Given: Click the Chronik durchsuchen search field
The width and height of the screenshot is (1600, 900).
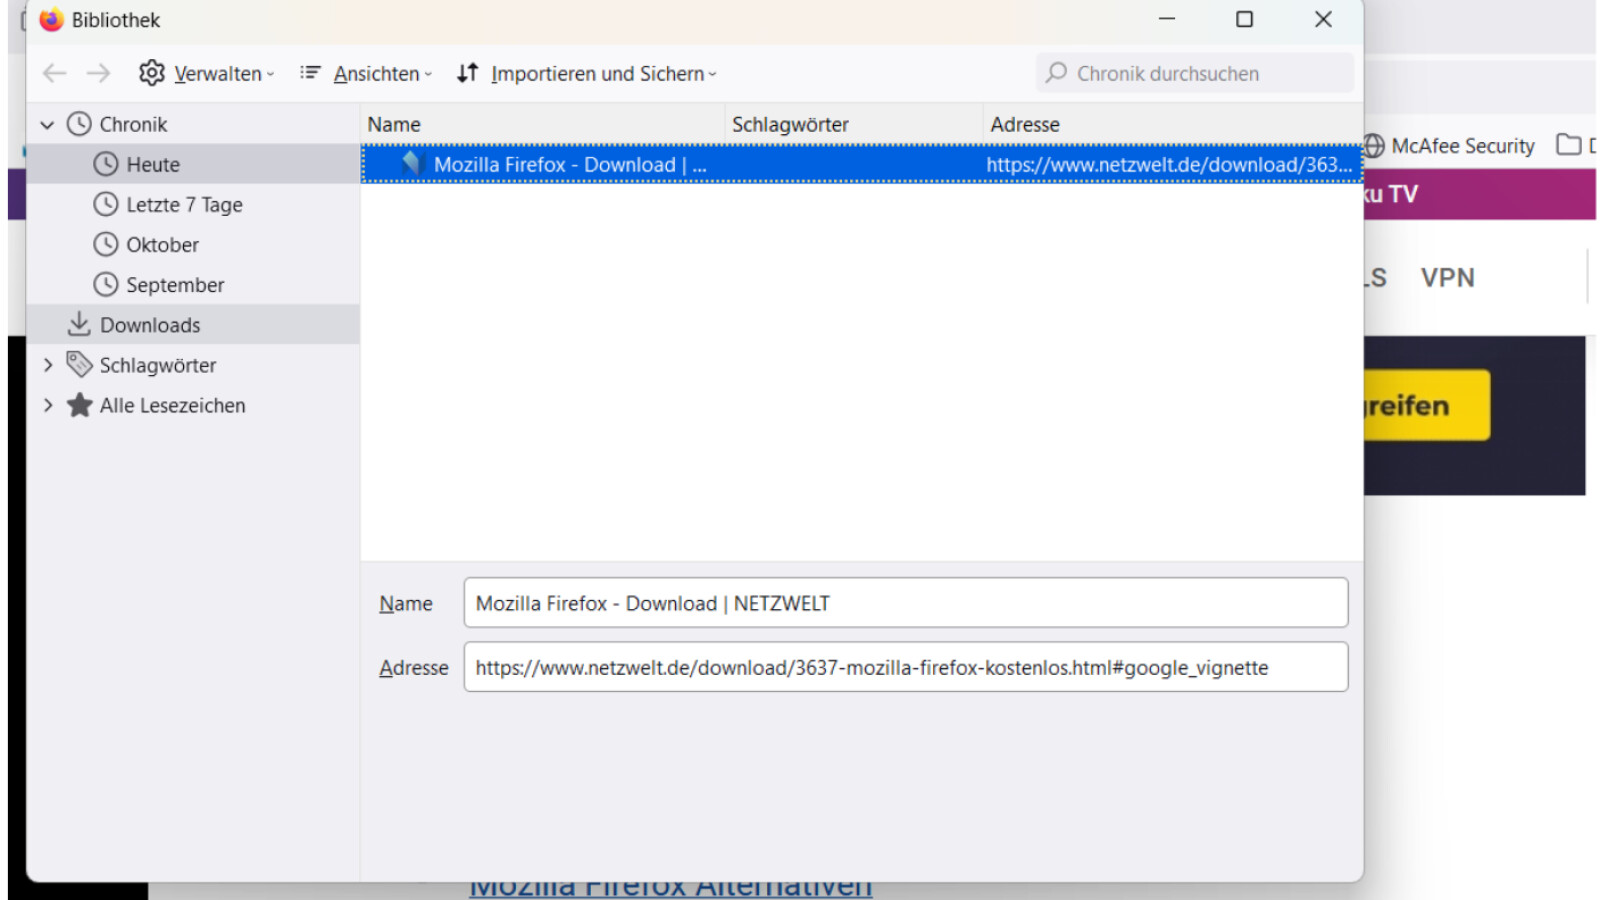Looking at the screenshot, I should coord(1195,73).
